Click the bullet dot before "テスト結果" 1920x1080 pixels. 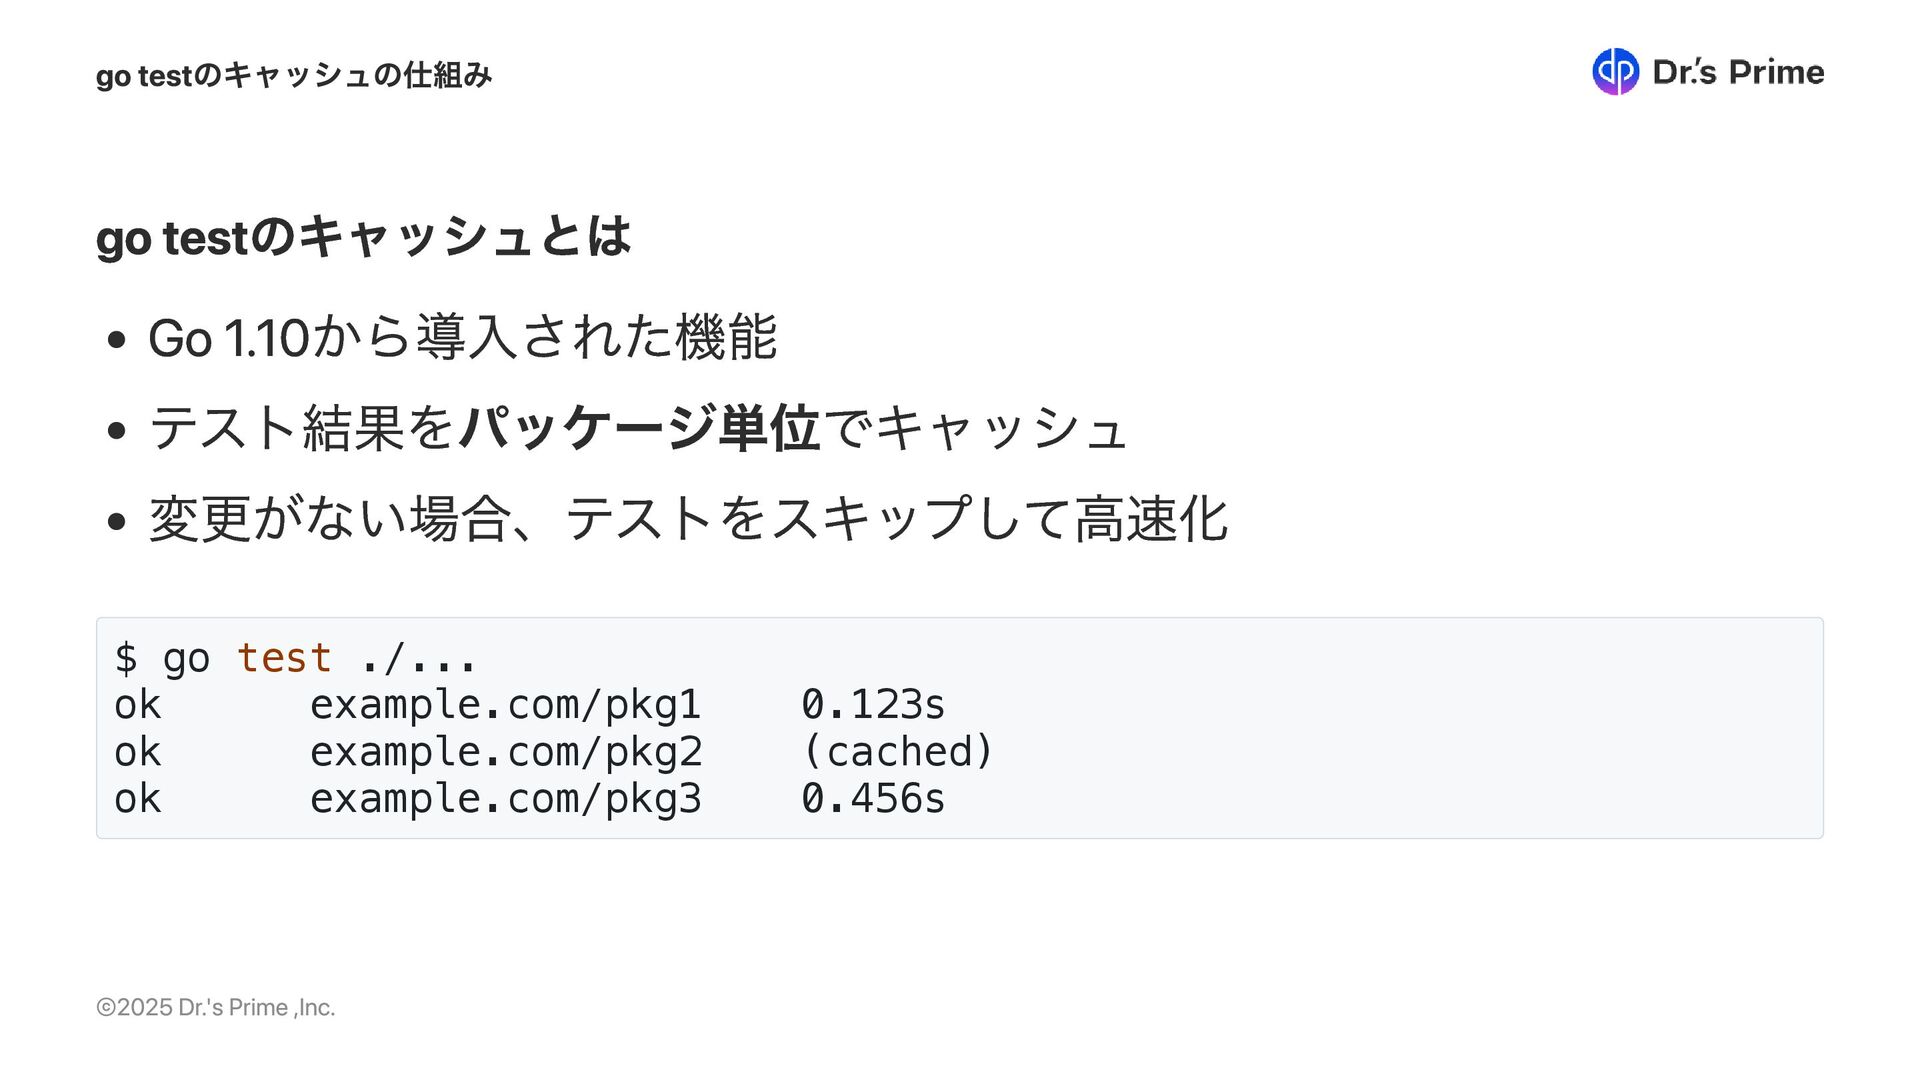click(x=117, y=431)
